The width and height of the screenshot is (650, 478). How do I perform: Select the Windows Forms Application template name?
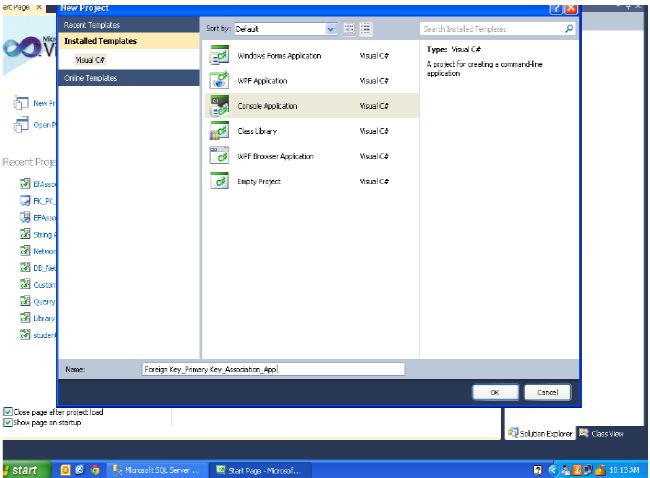tap(279, 56)
